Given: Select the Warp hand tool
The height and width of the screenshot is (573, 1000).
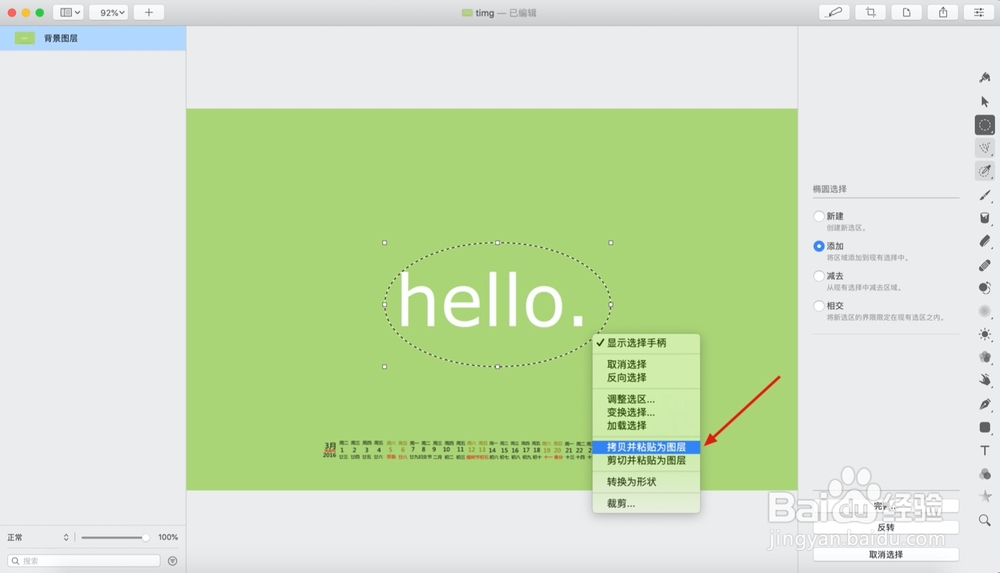Looking at the screenshot, I should 985,380.
